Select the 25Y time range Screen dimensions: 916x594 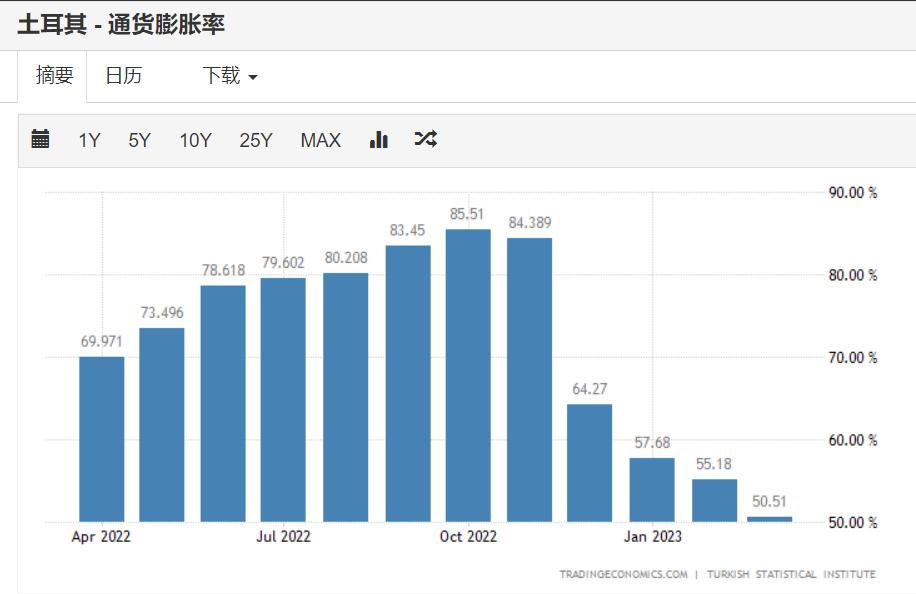coord(257,141)
